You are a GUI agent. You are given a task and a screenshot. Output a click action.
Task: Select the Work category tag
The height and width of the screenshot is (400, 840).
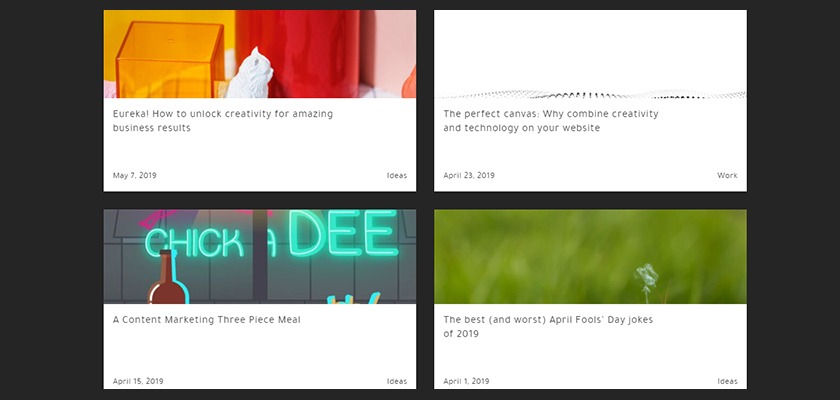point(728,176)
